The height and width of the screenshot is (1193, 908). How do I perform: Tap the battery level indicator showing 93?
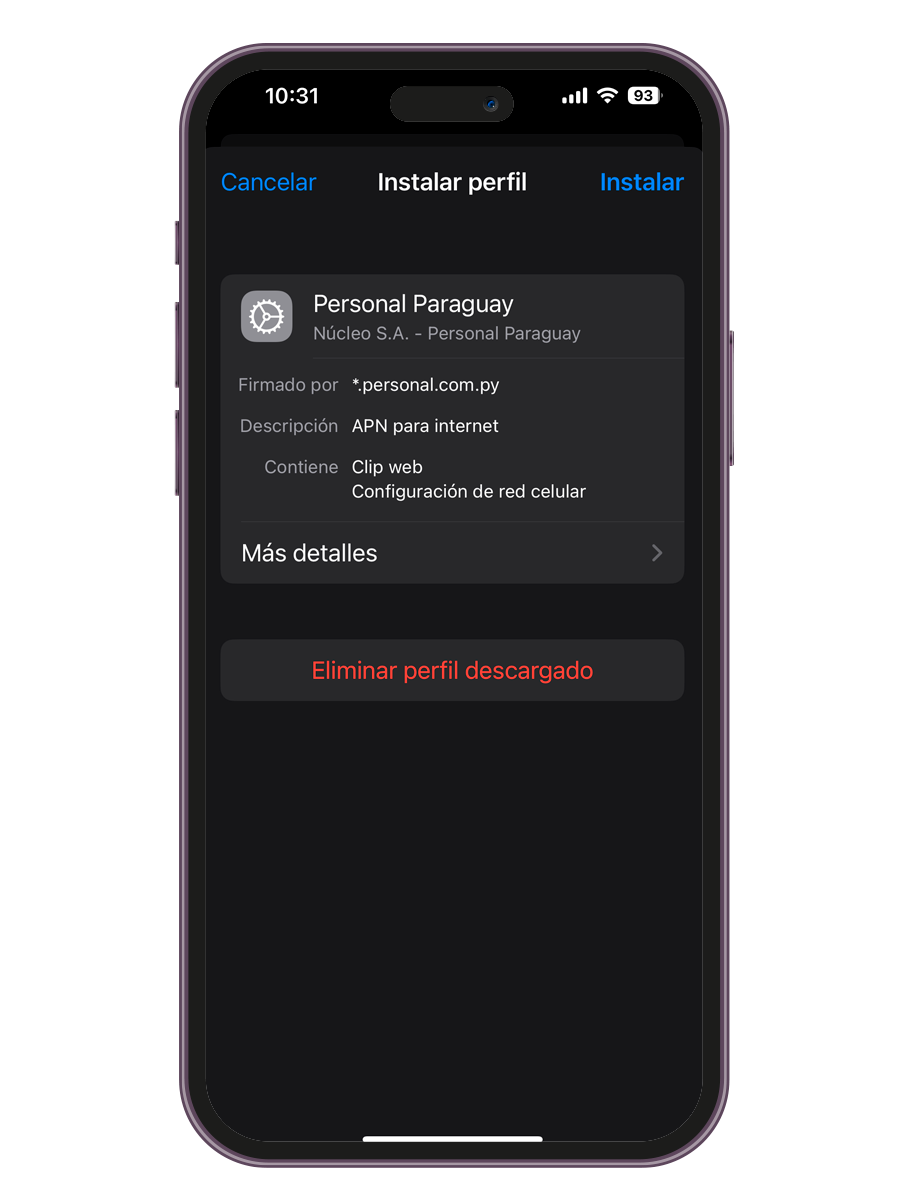[645, 96]
